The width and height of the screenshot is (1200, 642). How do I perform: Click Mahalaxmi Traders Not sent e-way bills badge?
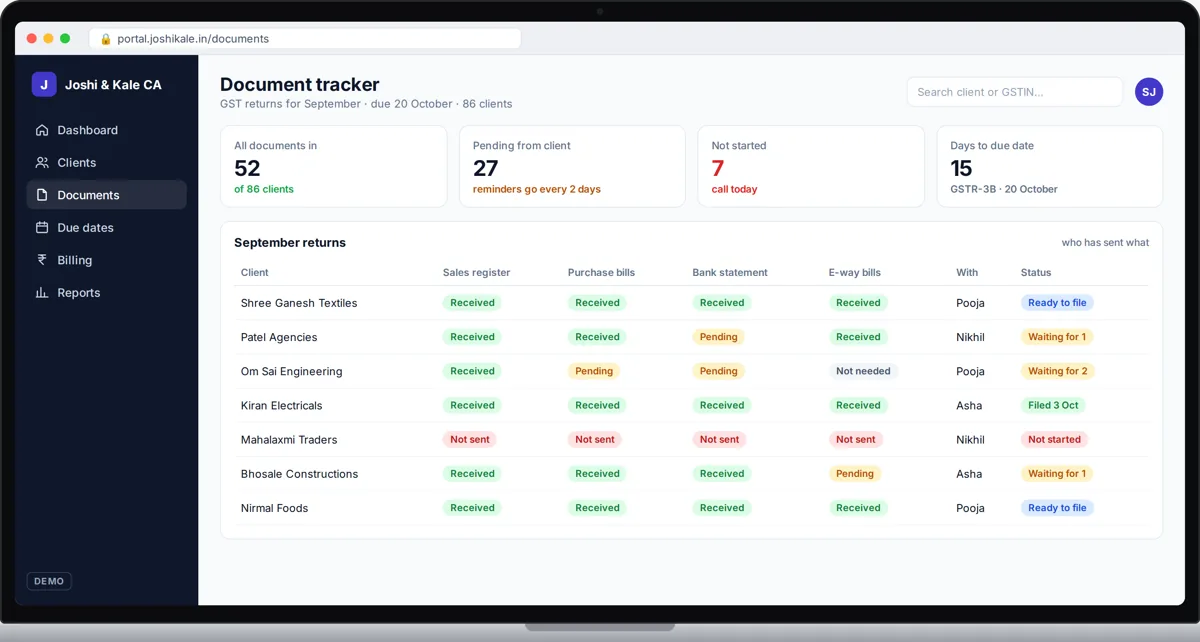tap(856, 440)
